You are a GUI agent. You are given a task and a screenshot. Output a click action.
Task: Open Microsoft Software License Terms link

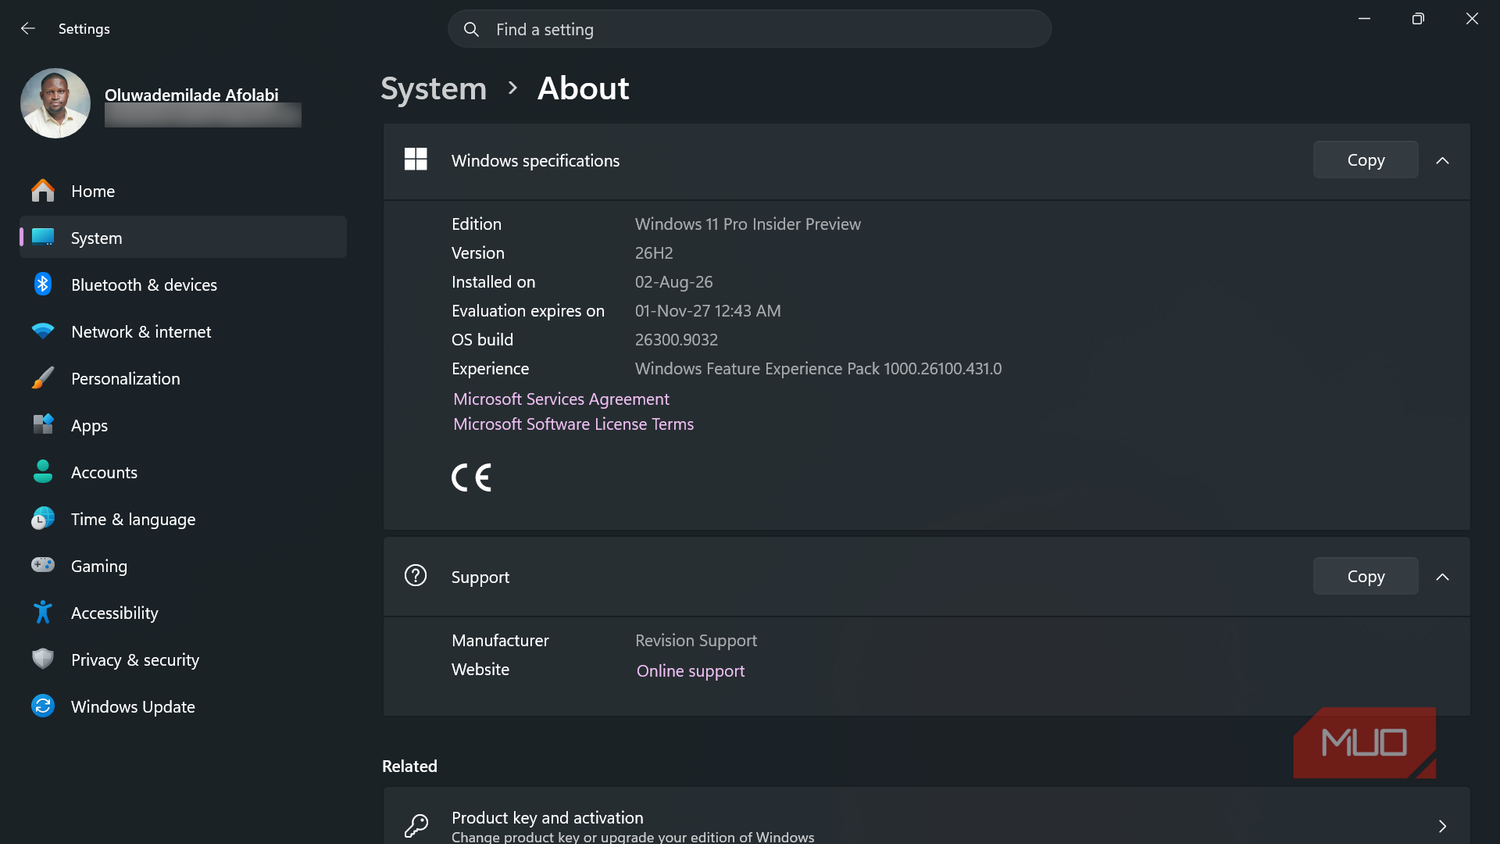[x=573, y=424]
